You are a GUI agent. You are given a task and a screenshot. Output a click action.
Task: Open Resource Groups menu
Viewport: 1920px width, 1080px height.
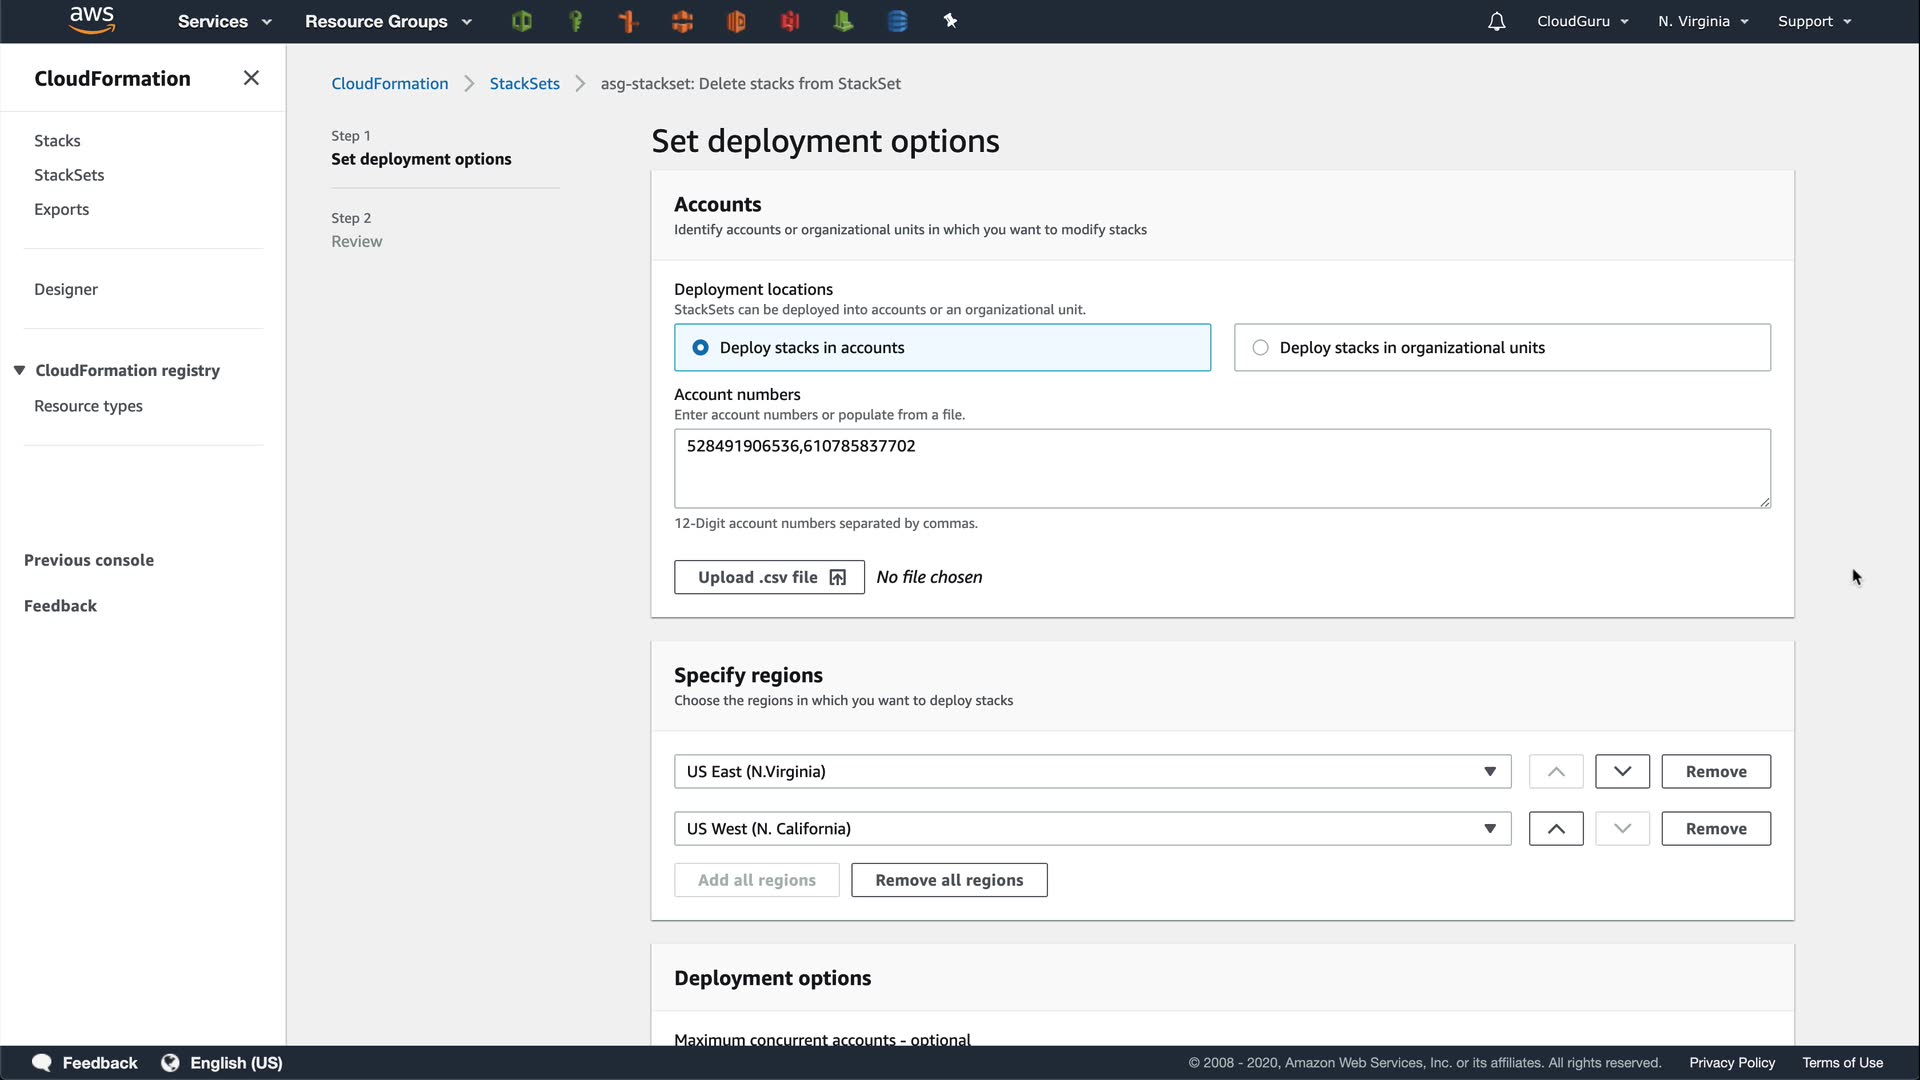pos(388,21)
